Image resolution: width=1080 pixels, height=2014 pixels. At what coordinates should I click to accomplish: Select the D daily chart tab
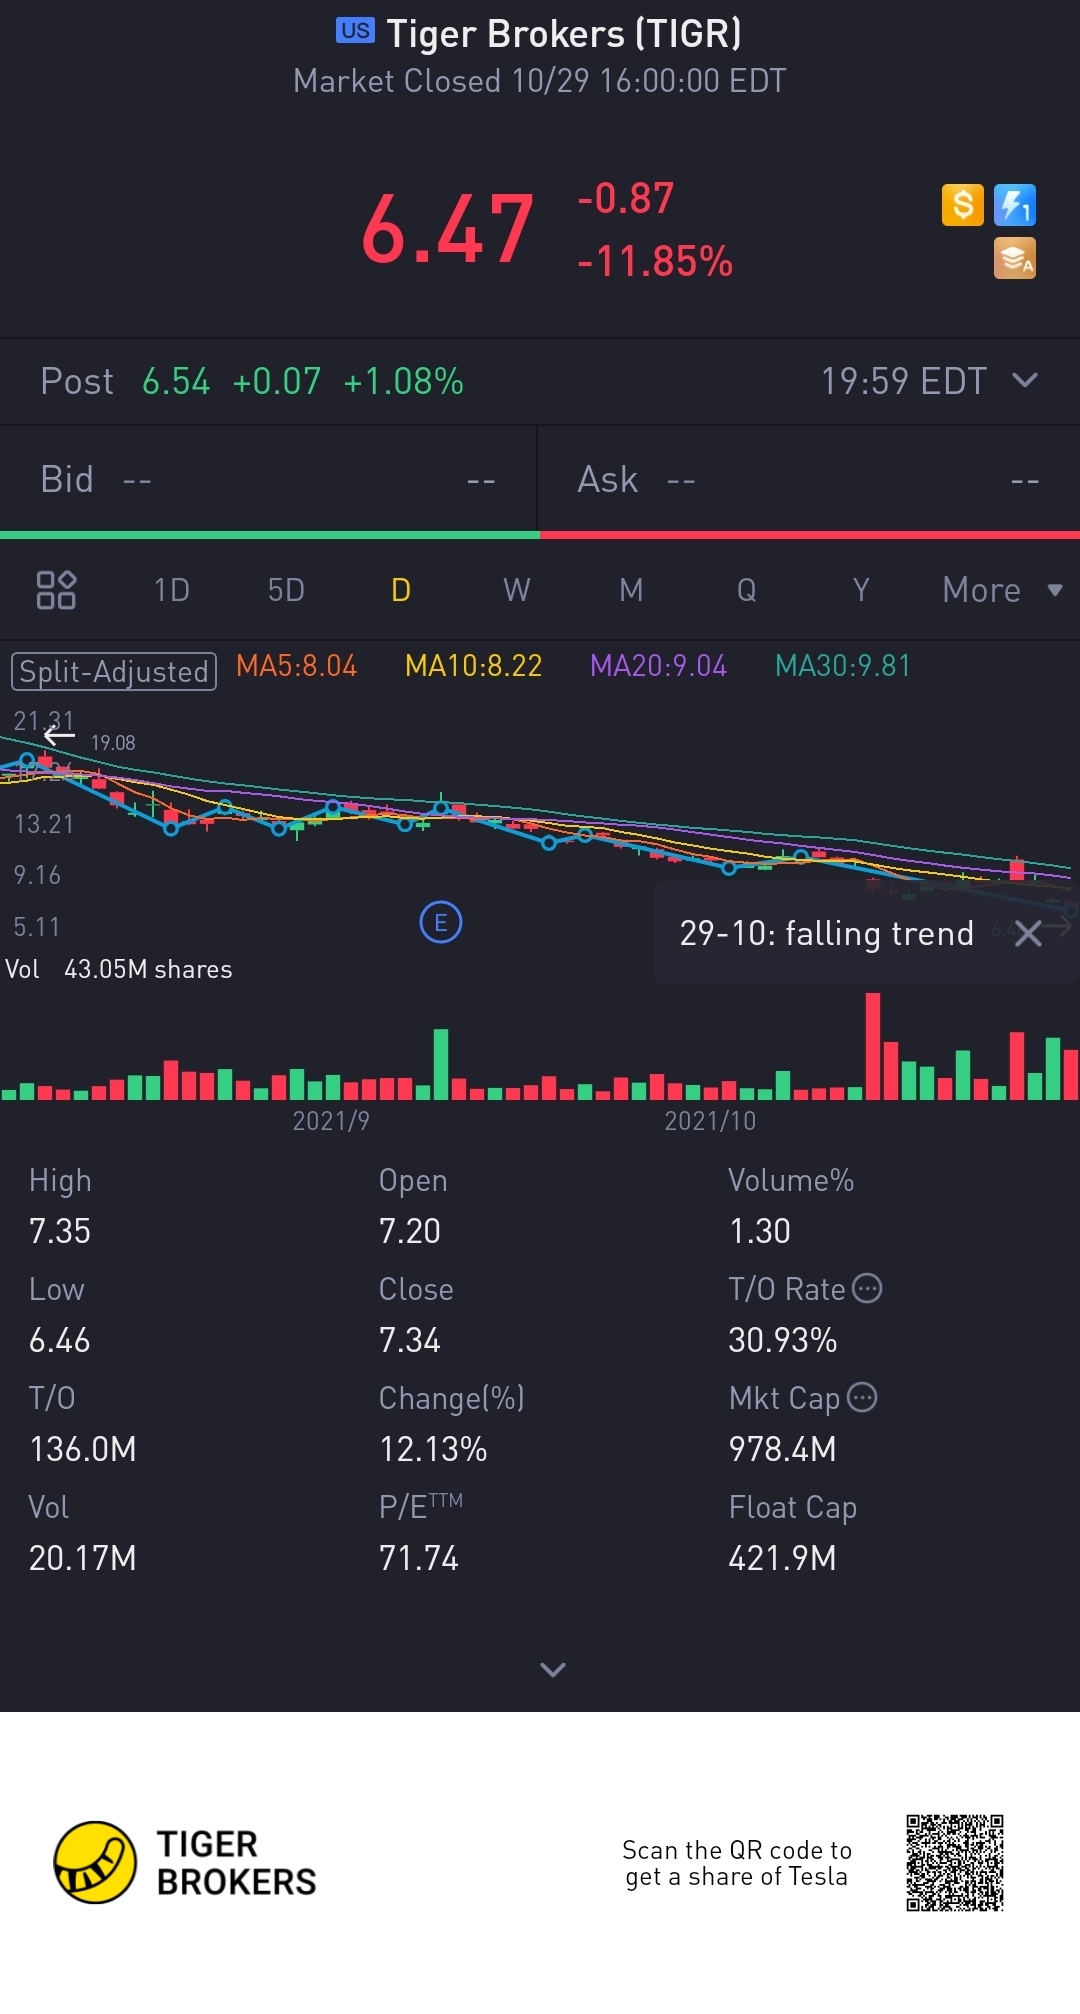point(401,590)
